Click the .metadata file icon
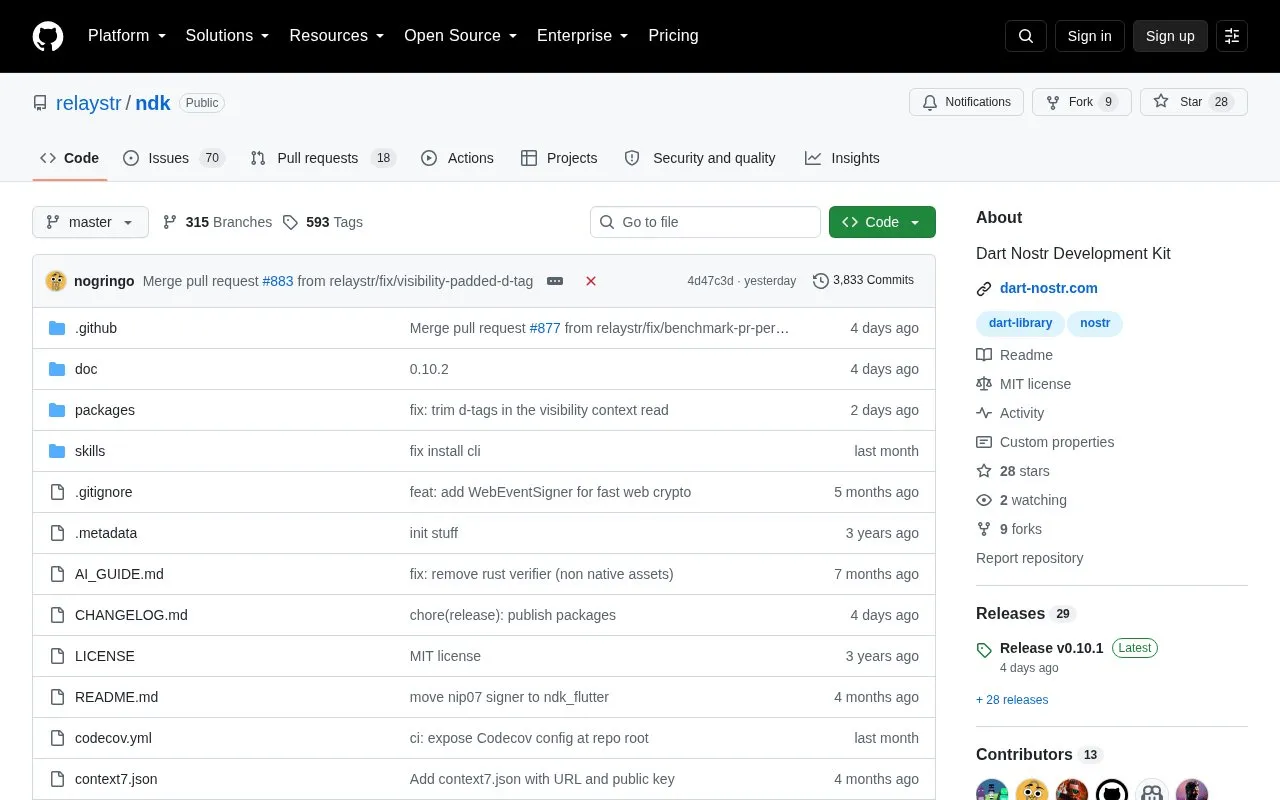 click(57, 533)
